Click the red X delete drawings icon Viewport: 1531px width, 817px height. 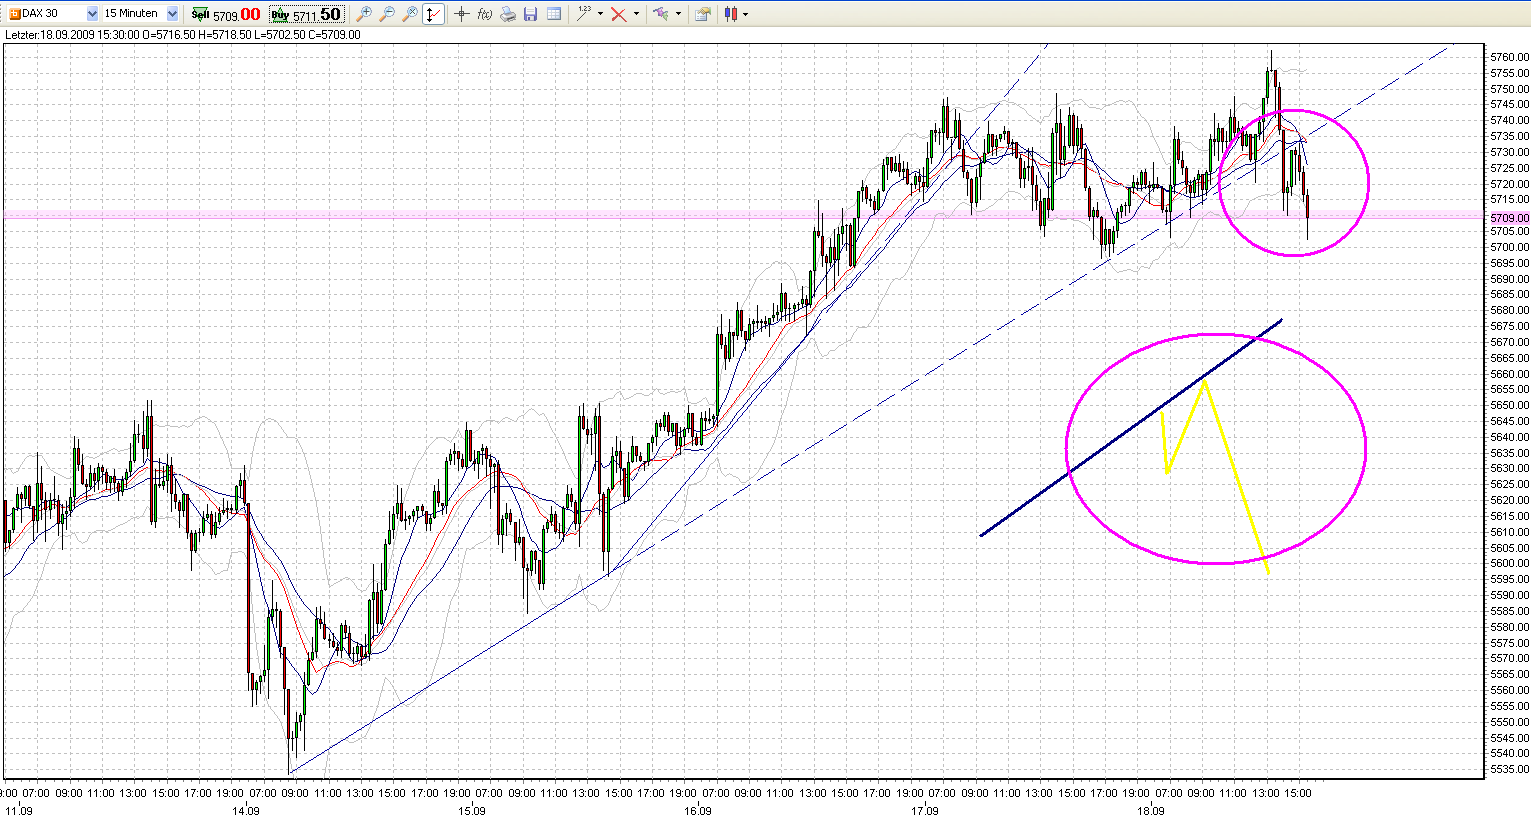click(619, 14)
